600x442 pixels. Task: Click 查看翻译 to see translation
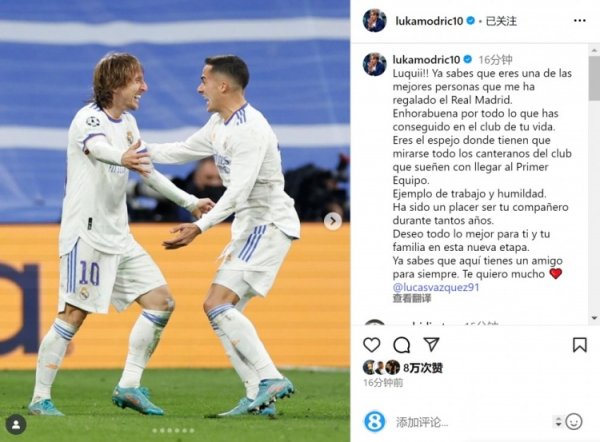[x=412, y=298]
